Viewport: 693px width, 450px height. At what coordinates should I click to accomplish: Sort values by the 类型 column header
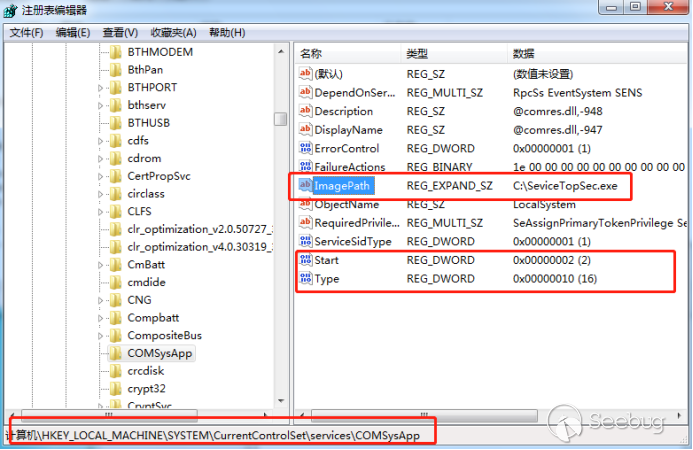pyautogui.click(x=454, y=54)
